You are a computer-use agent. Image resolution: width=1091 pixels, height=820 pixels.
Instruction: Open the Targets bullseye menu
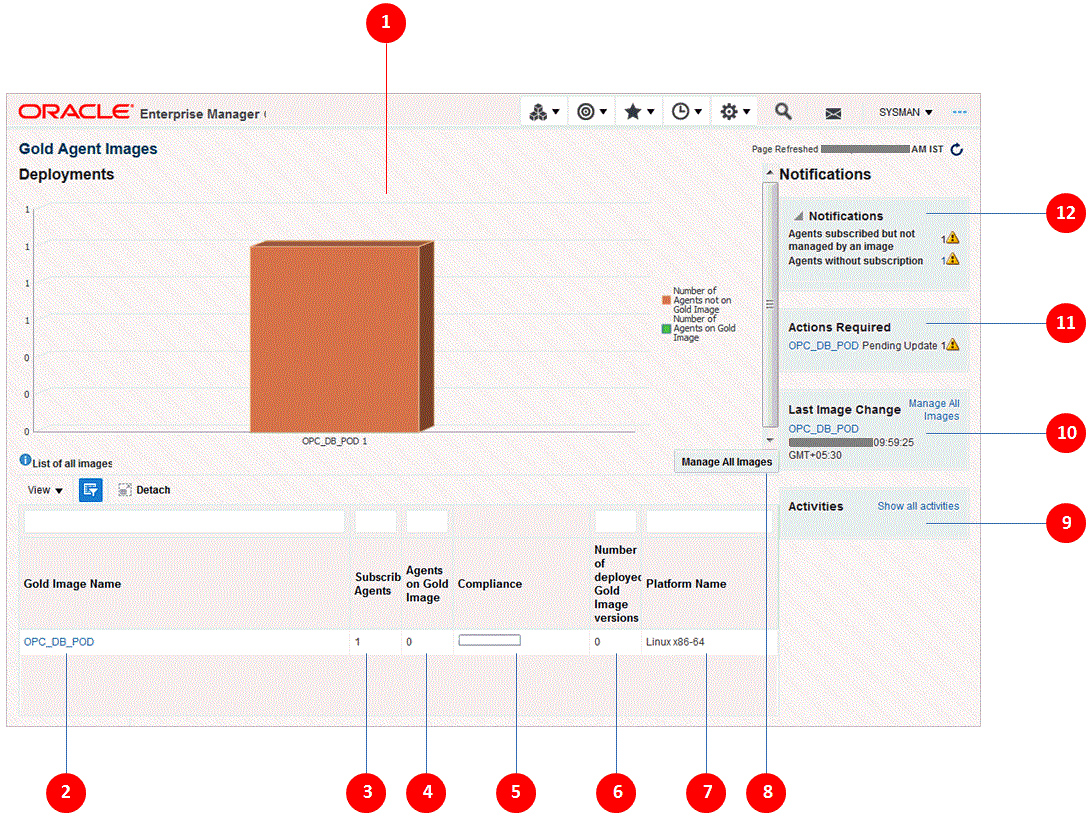click(x=592, y=113)
